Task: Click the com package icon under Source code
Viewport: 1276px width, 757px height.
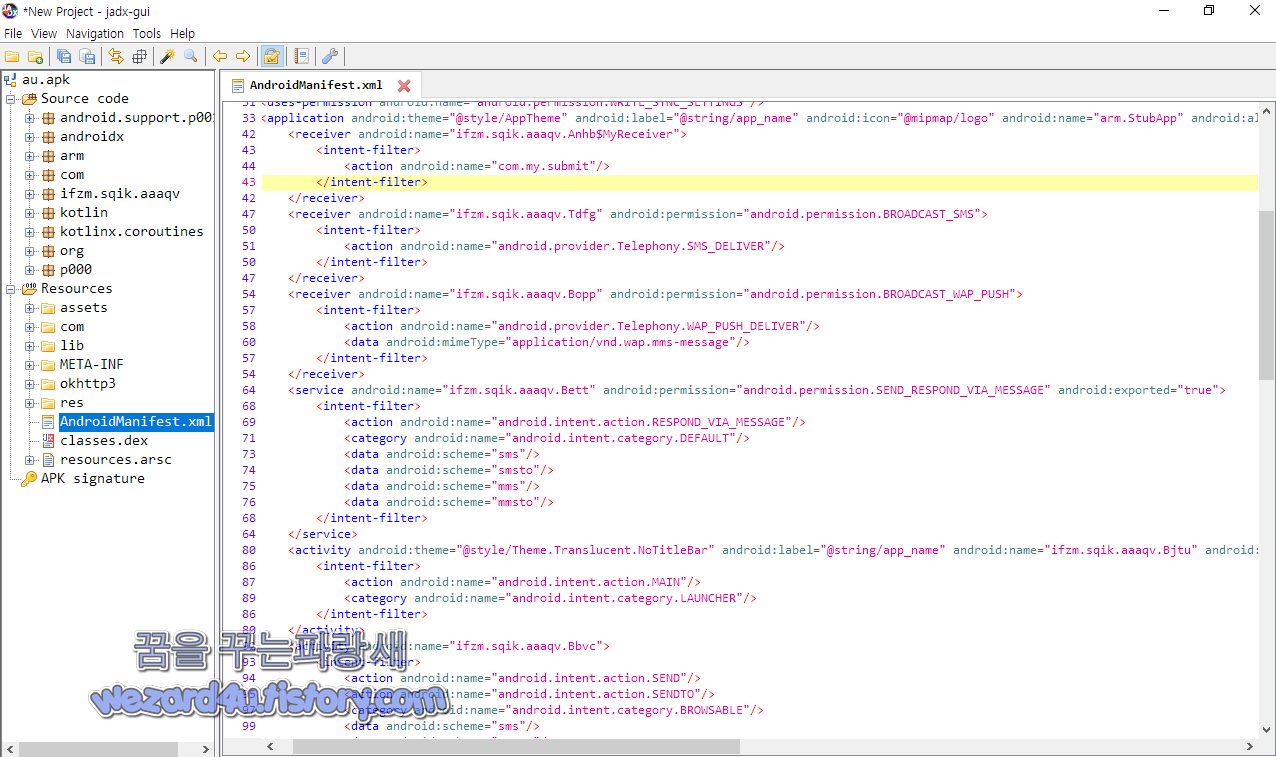Action: pos(48,175)
